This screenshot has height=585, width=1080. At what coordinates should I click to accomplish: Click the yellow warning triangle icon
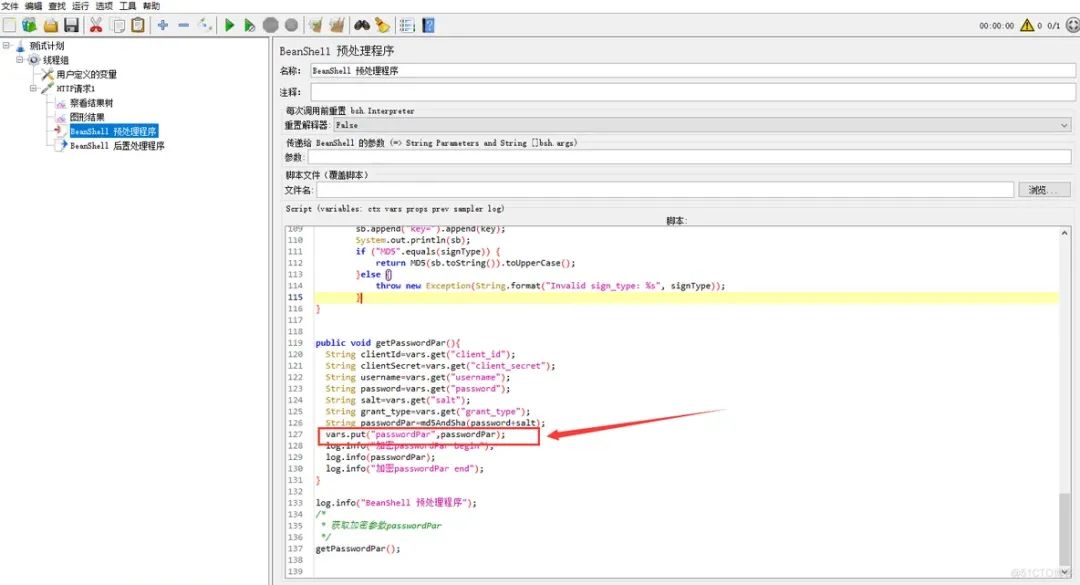click(1027, 25)
